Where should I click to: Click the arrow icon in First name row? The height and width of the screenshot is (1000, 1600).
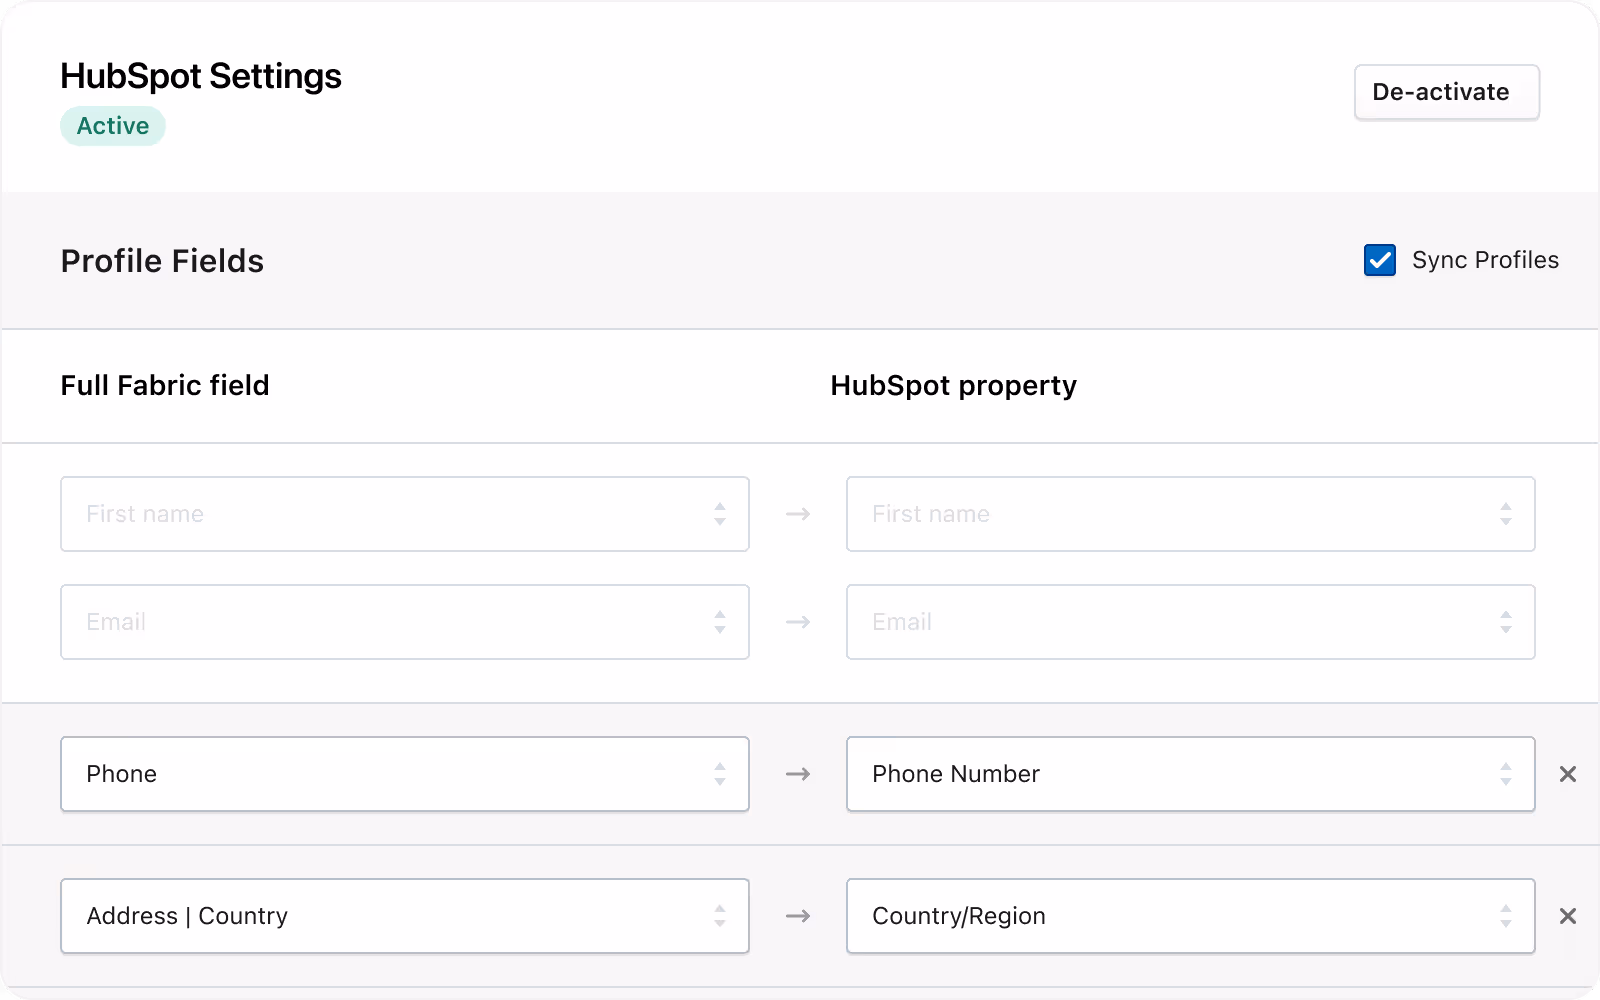tap(798, 514)
